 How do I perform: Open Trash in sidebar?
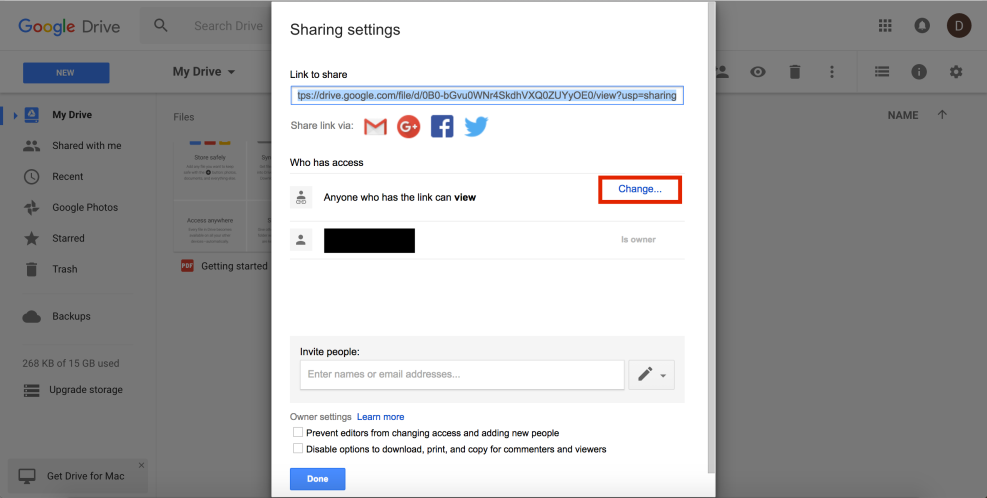64,269
